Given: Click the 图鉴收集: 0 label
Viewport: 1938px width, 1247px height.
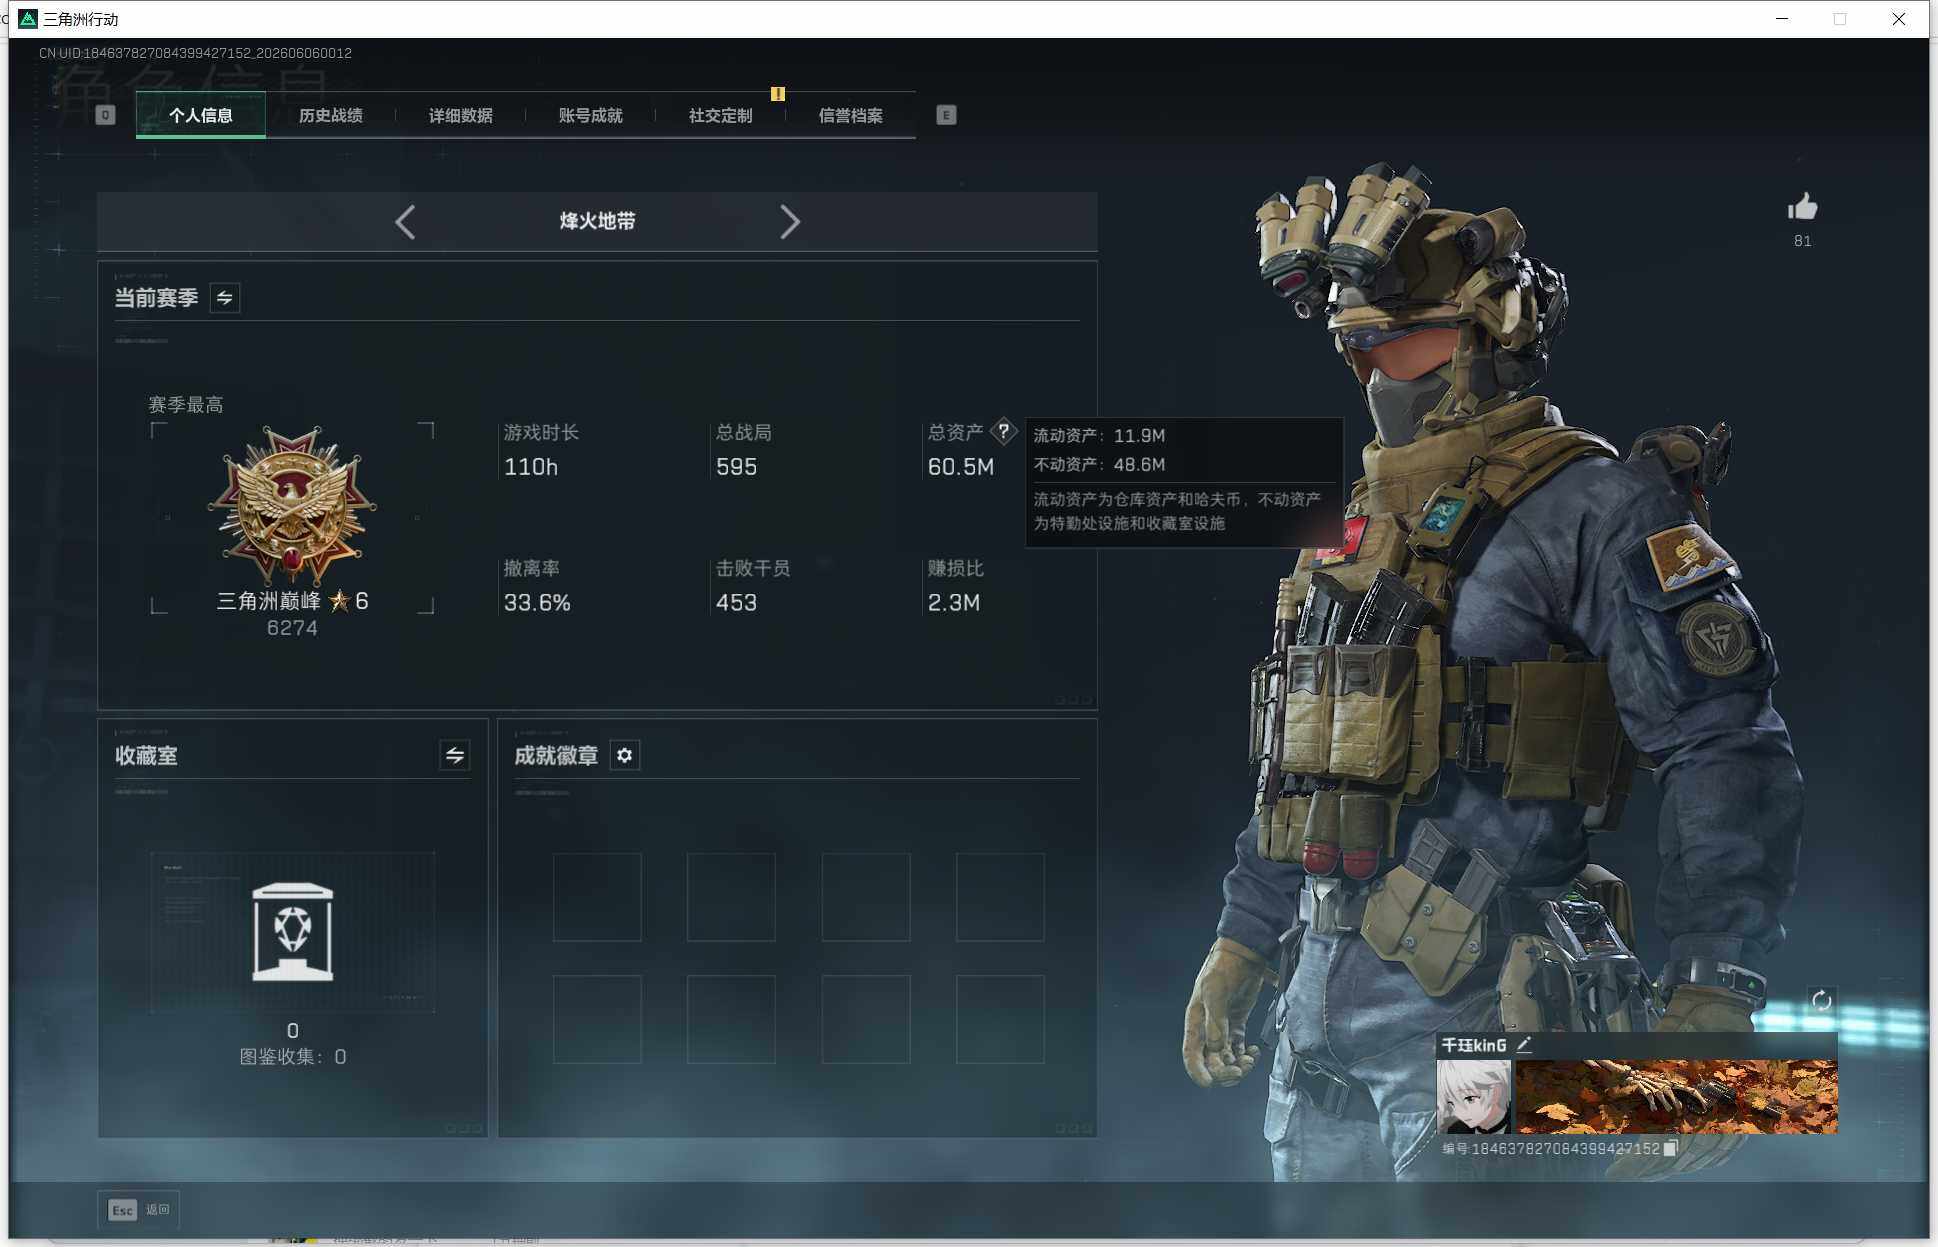Looking at the screenshot, I should (293, 1057).
